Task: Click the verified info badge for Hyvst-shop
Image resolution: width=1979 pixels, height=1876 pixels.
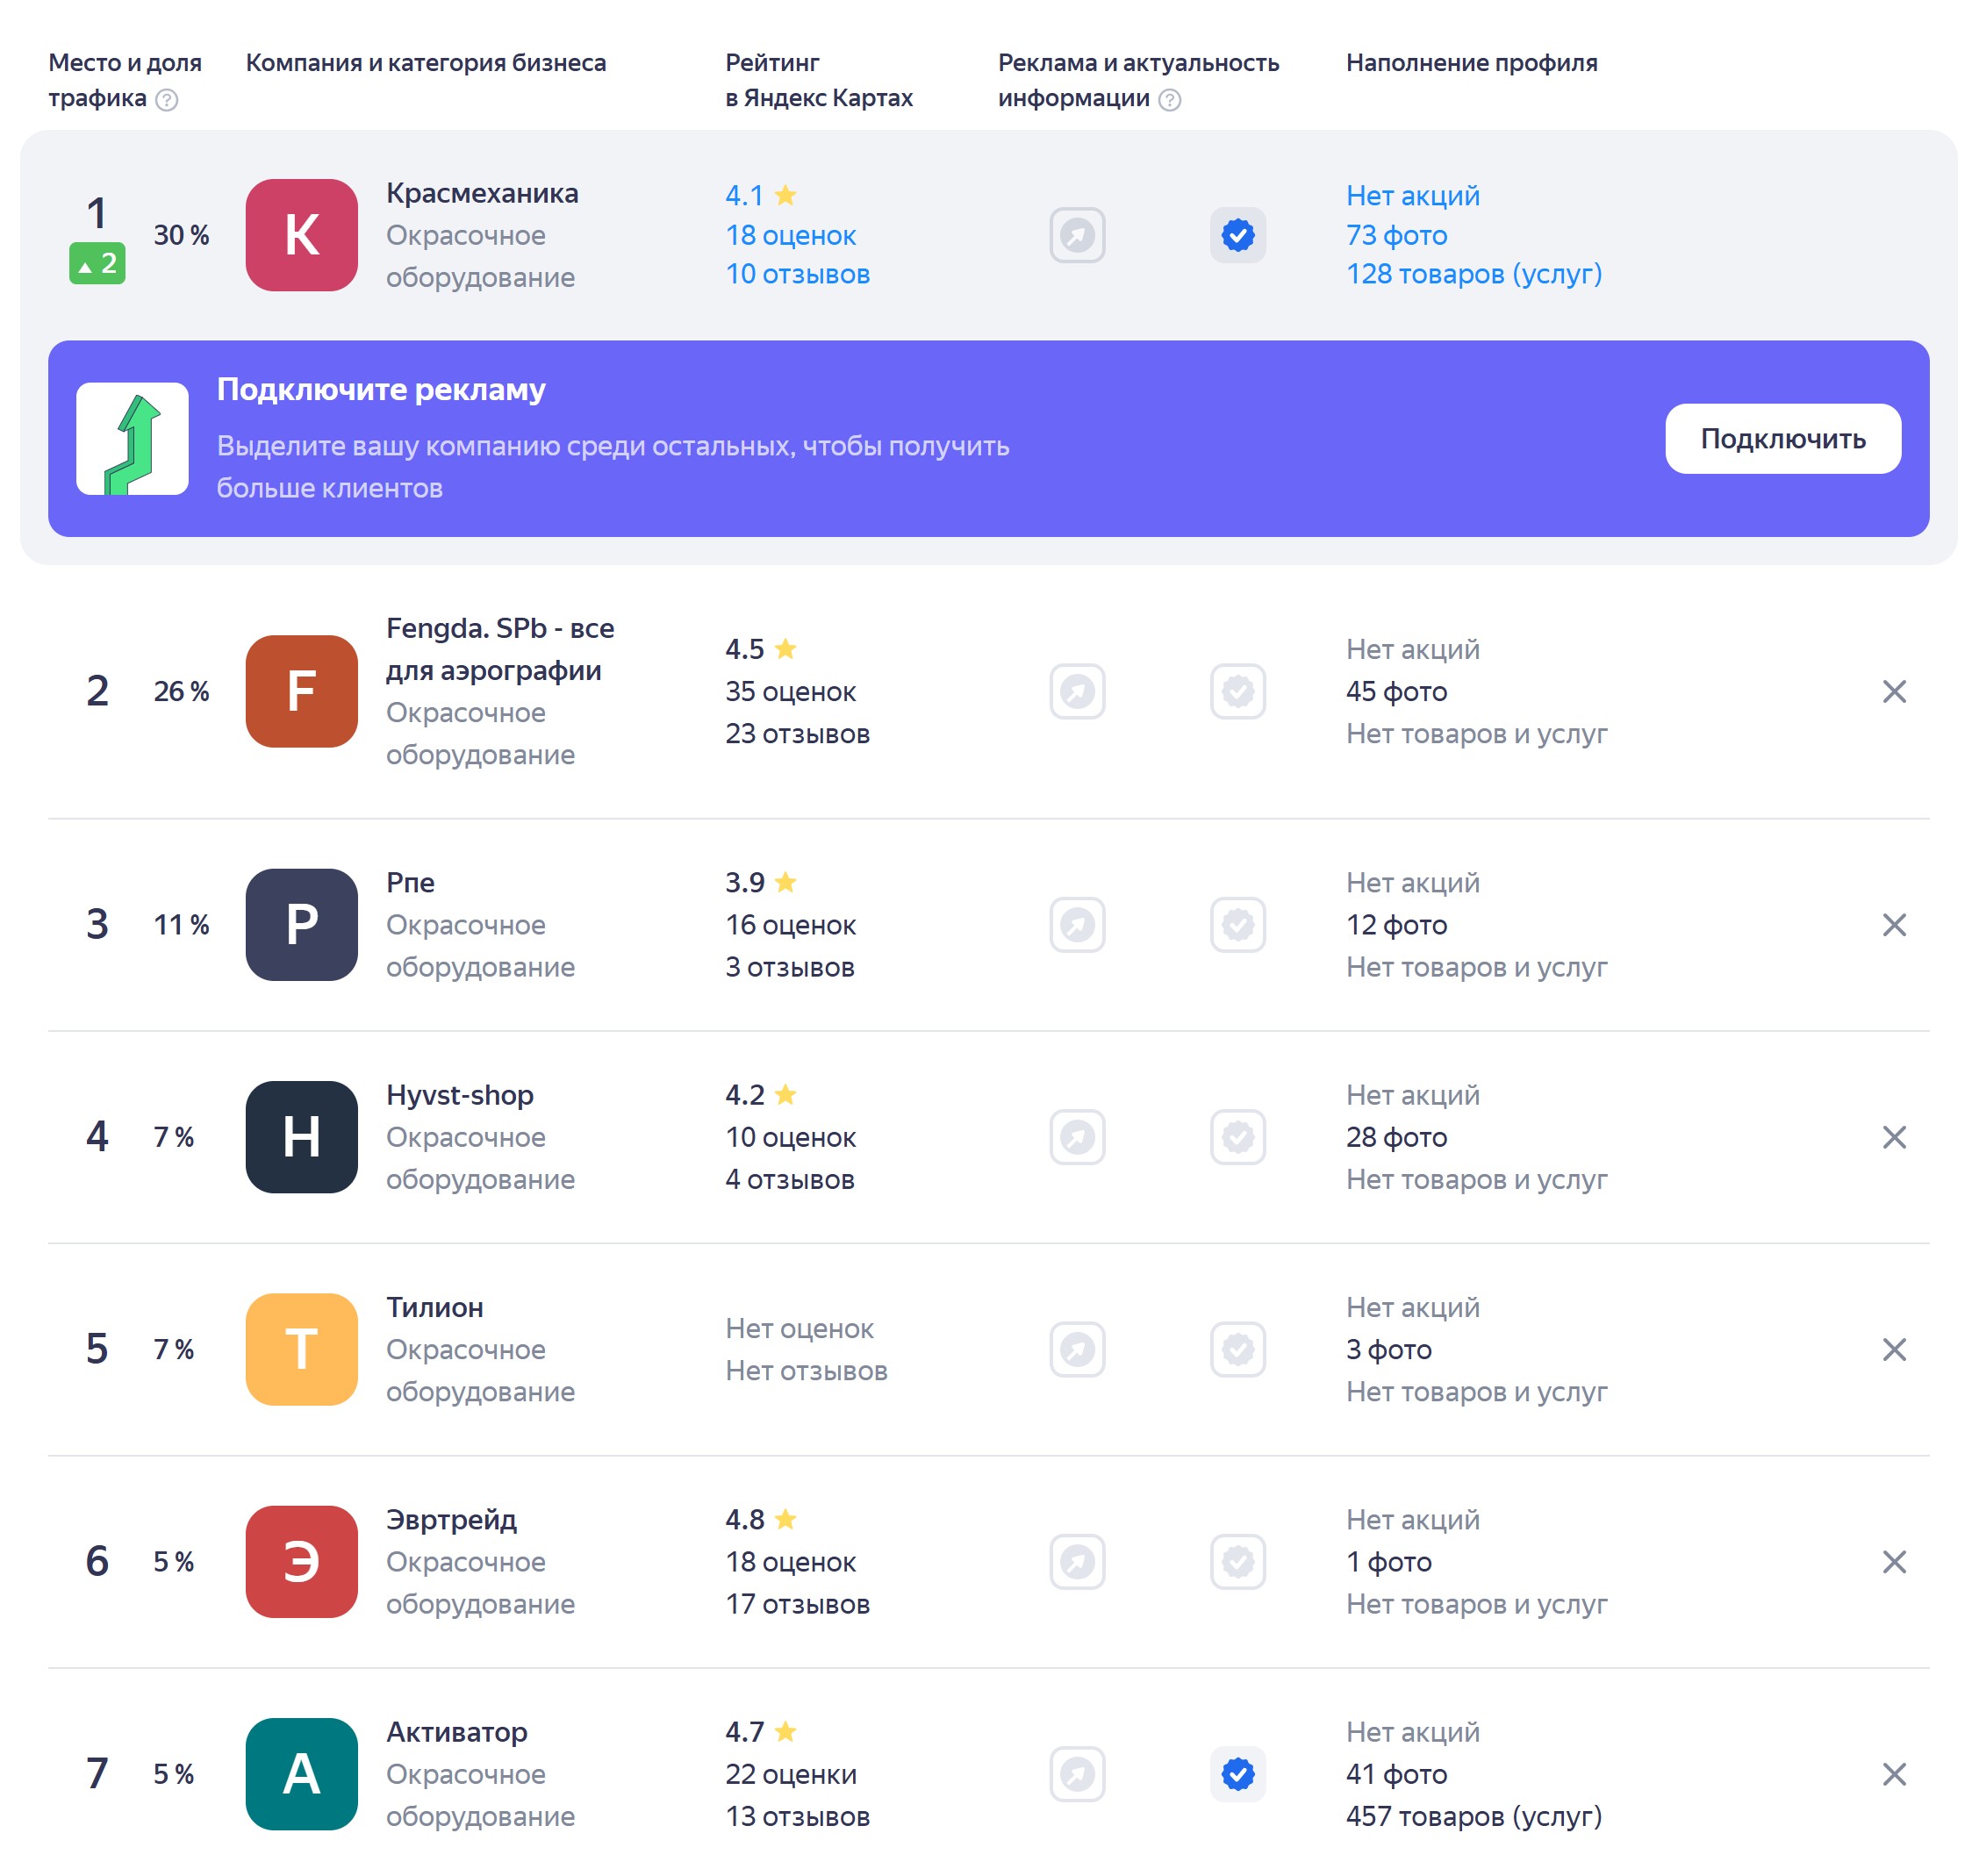Action: (x=1237, y=1136)
